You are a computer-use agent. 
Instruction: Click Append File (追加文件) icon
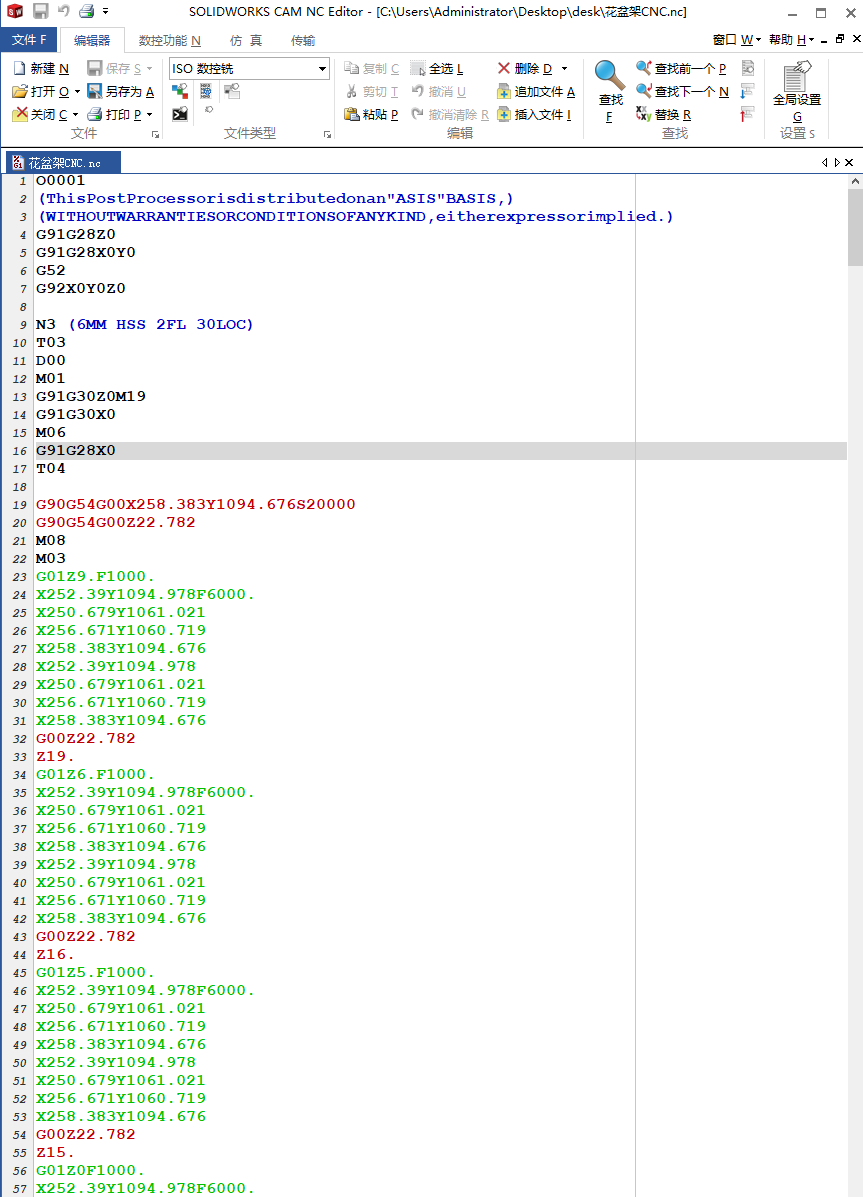point(503,92)
